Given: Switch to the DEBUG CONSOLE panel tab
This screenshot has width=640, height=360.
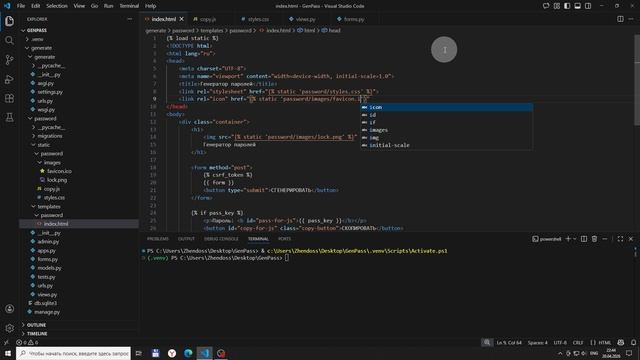Looking at the screenshot, I should [x=221, y=239].
